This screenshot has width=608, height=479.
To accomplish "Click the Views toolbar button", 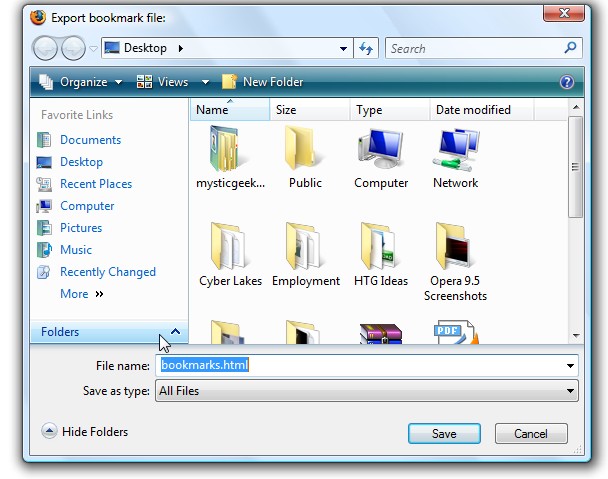I will pos(162,82).
